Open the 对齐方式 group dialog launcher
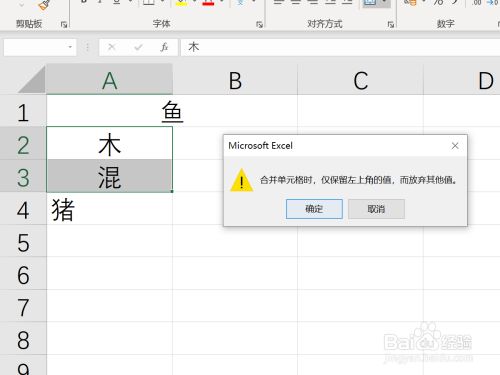The image size is (500, 375). [x=390, y=24]
